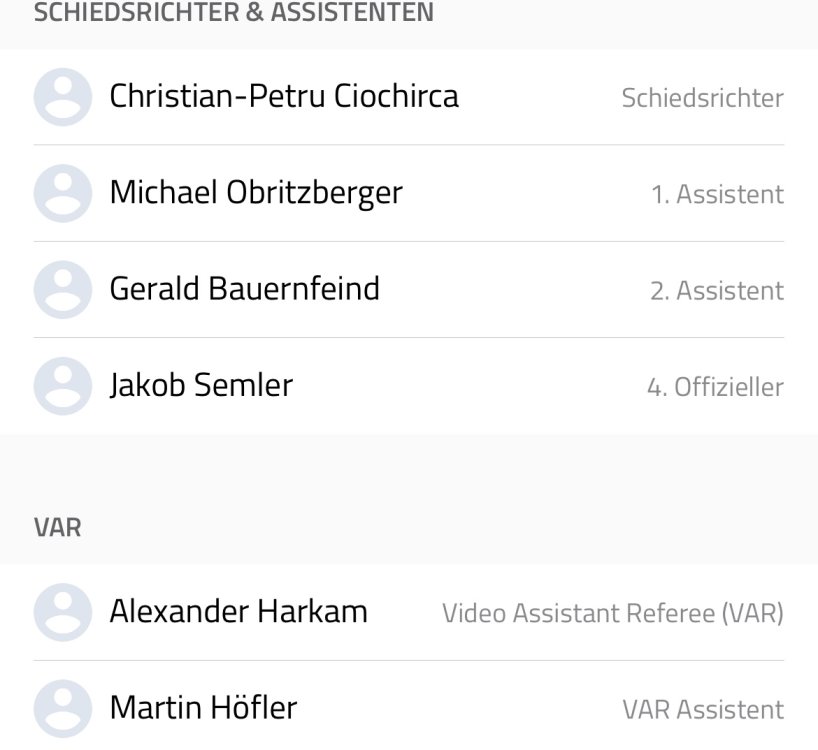Click Christian-Petru Ciochirca's avatar icon
The width and height of the screenshot is (818, 750).
(63, 97)
